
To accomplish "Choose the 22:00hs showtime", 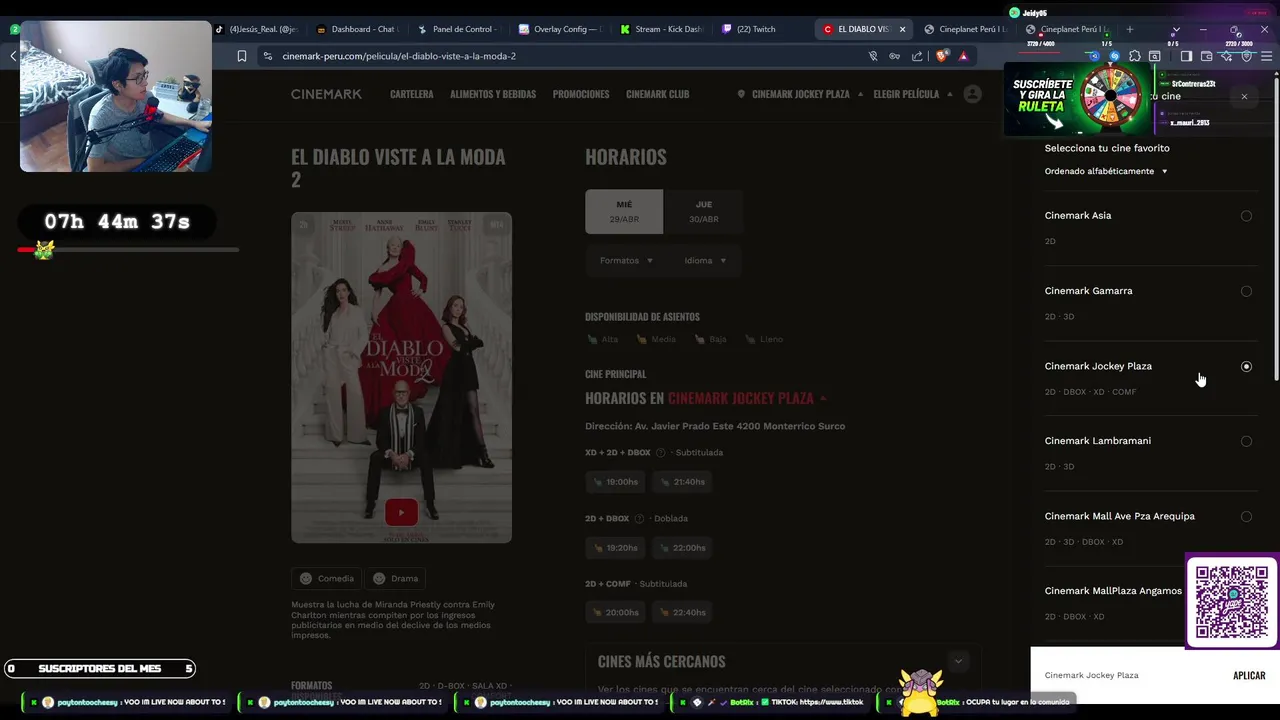I will 682,548.
